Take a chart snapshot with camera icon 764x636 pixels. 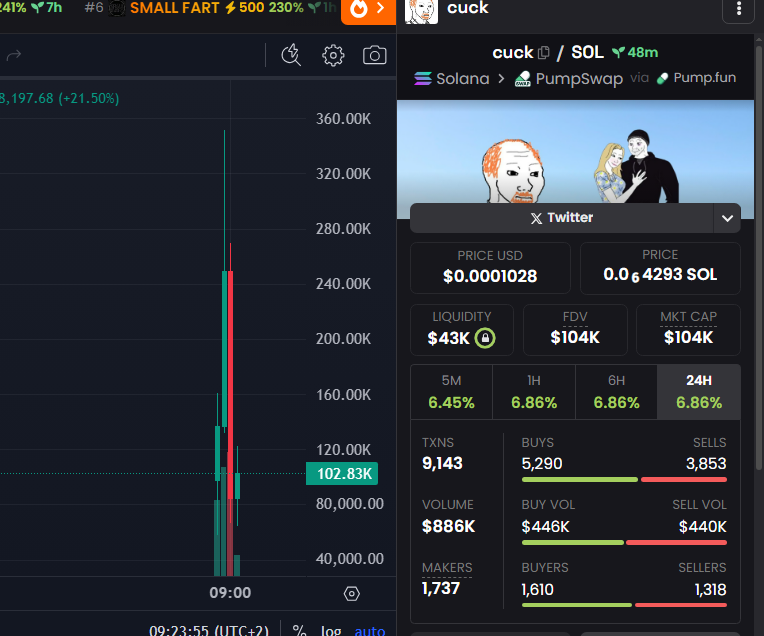point(375,55)
